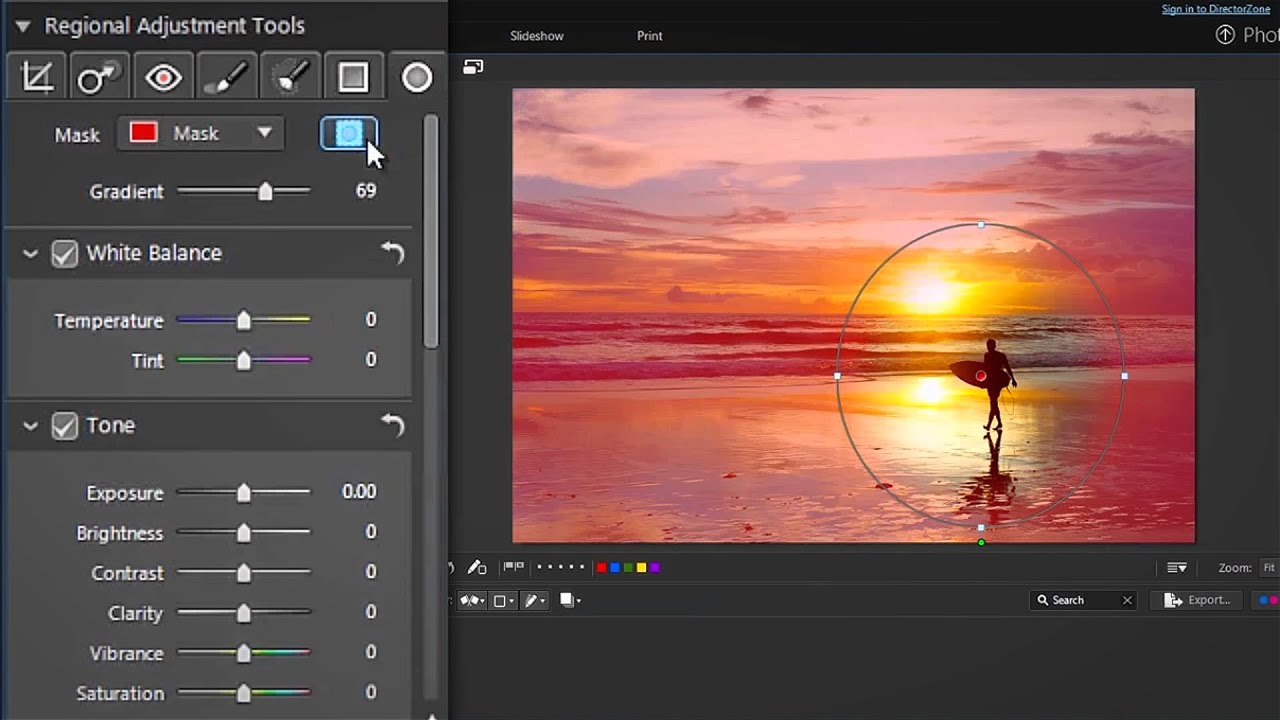Switch to the Print tab

pos(650,36)
